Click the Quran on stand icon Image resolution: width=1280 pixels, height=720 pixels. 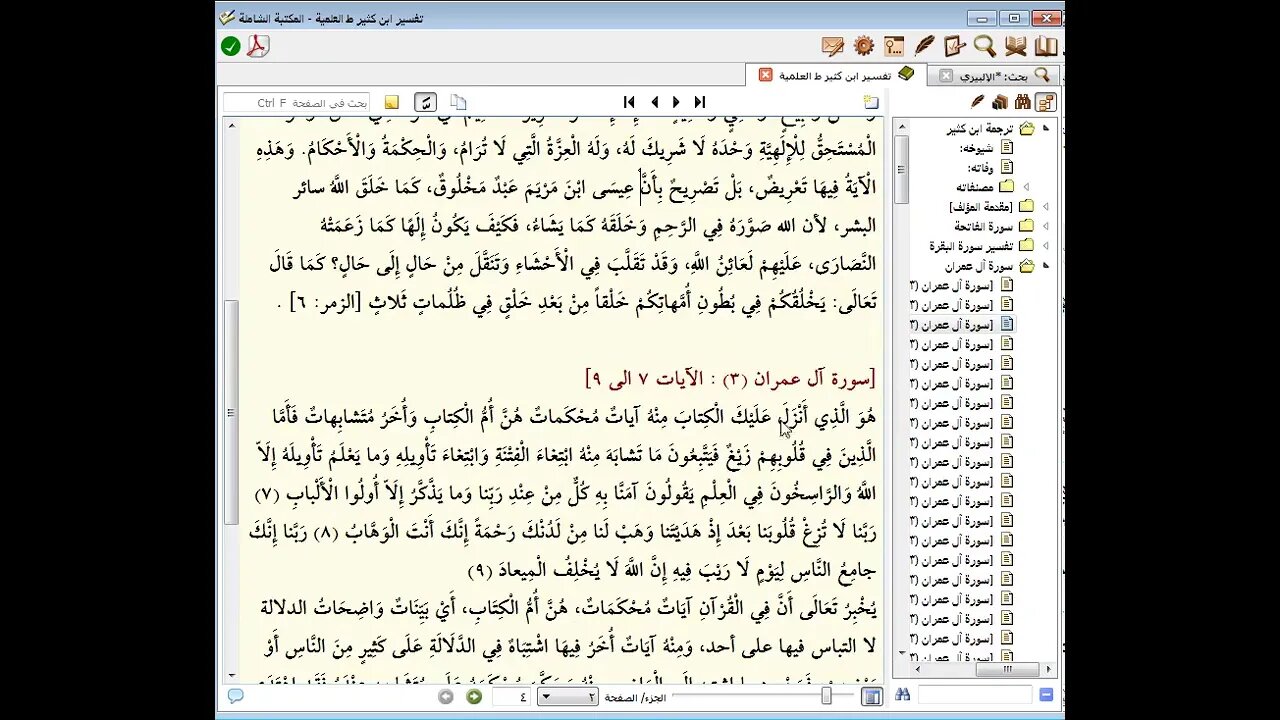[1016, 46]
